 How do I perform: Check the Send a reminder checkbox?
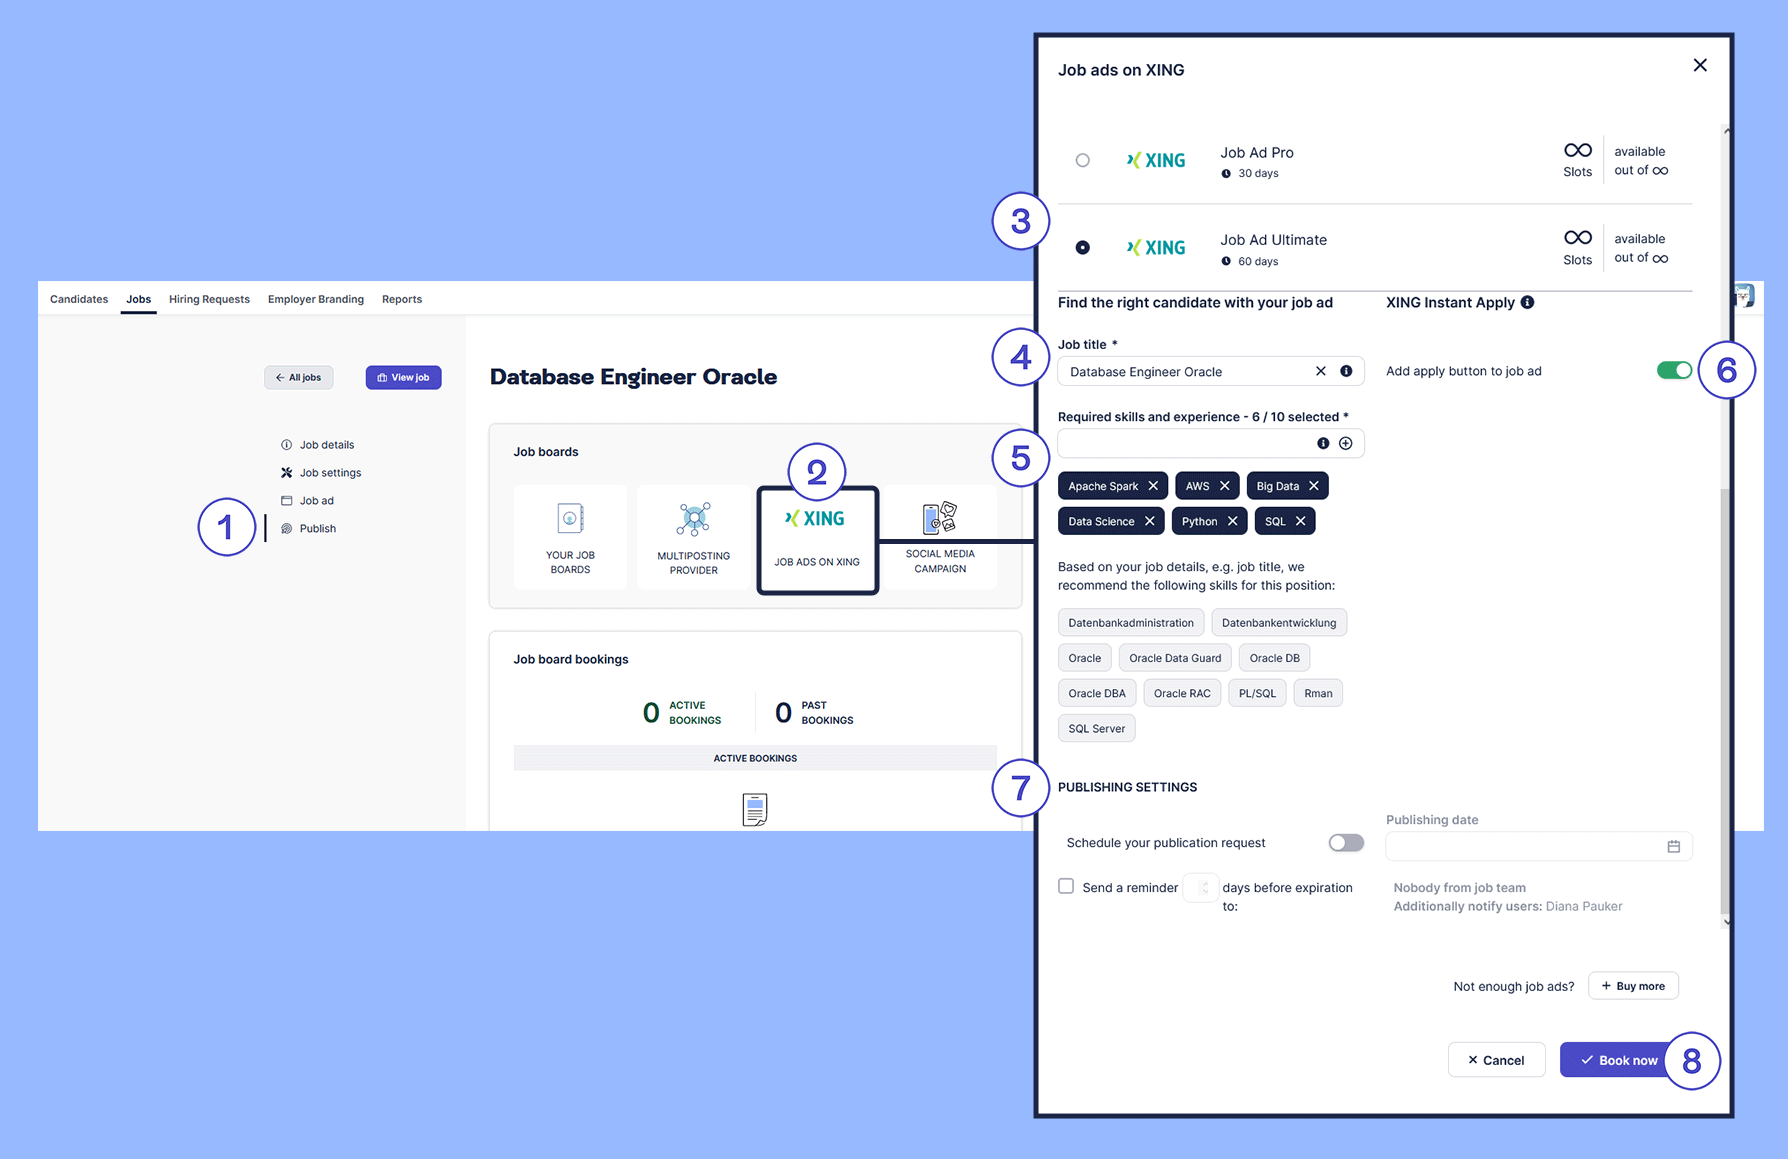click(1066, 887)
